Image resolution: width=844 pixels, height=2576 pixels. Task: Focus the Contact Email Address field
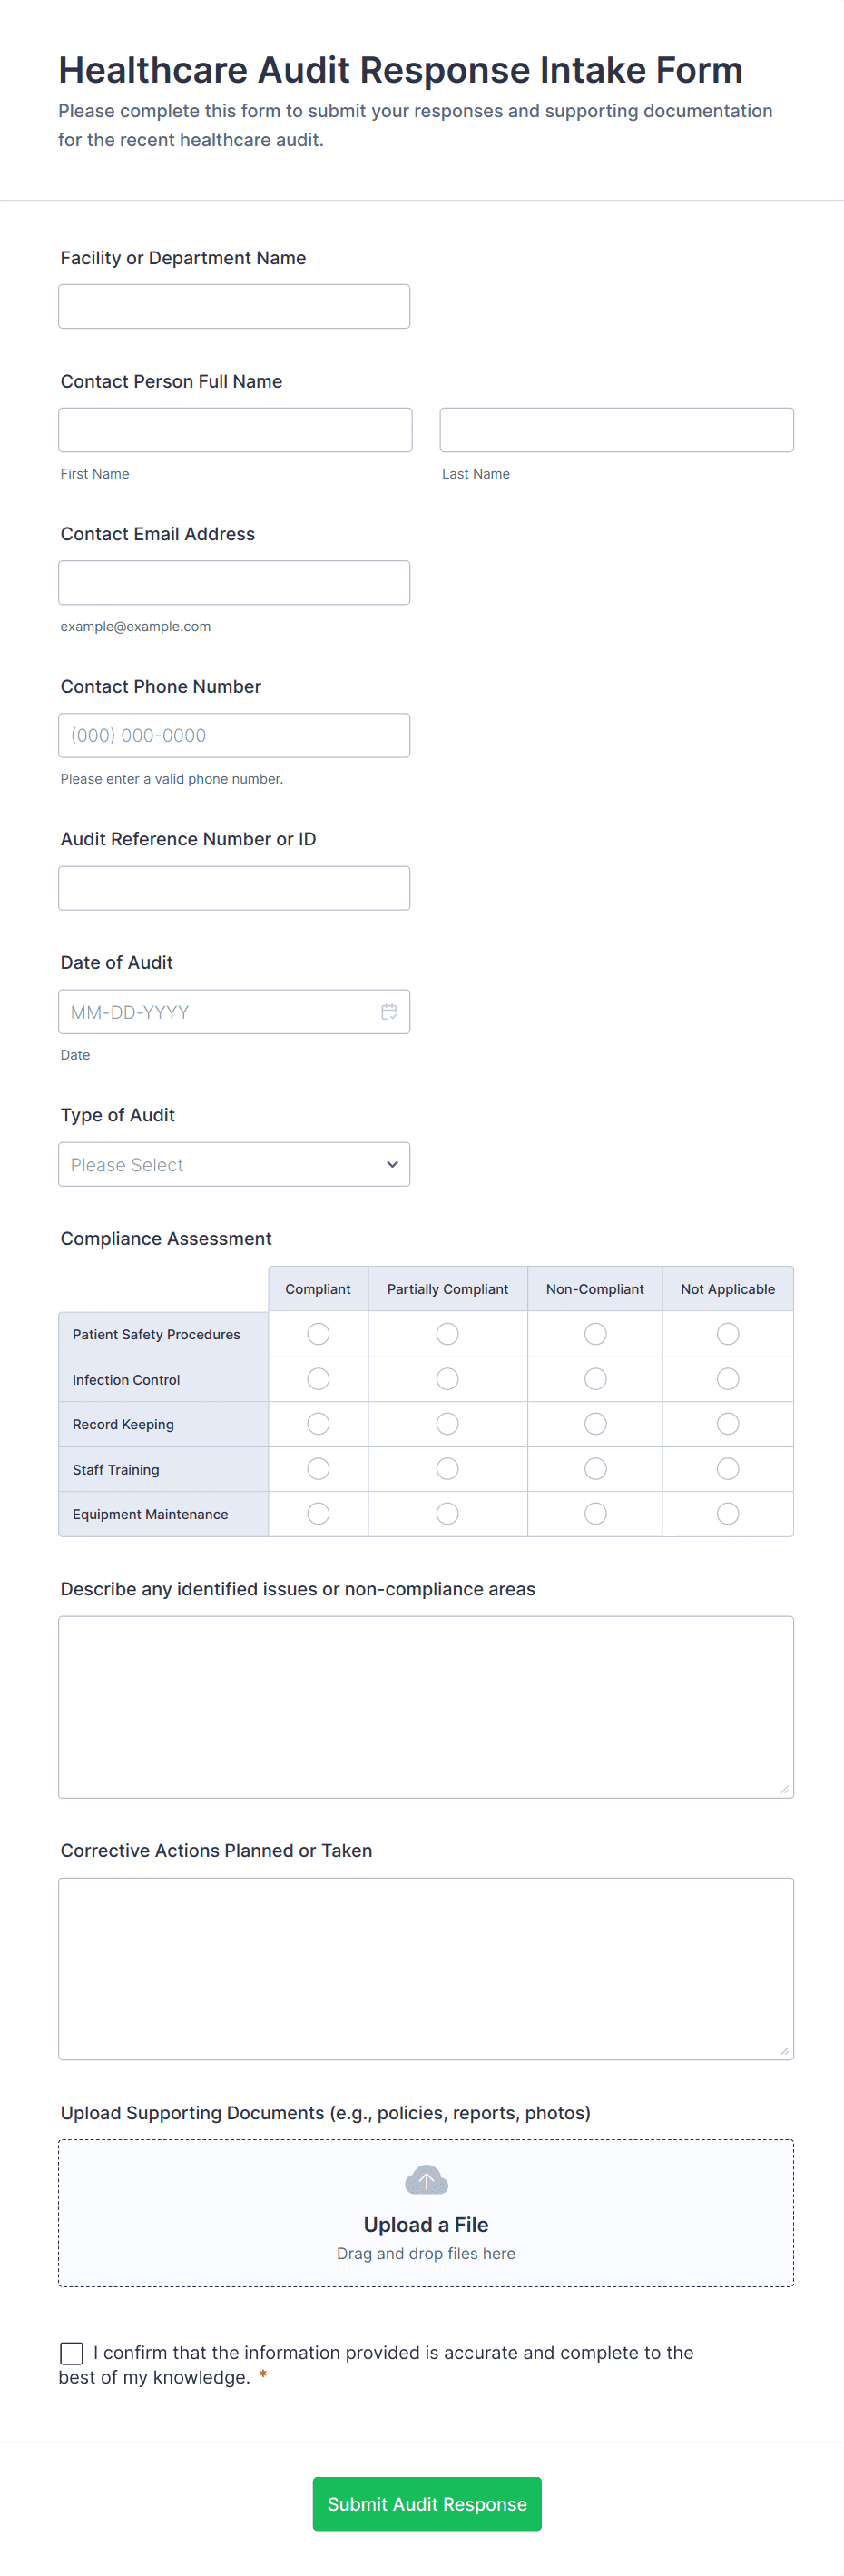click(x=234, y=583)
